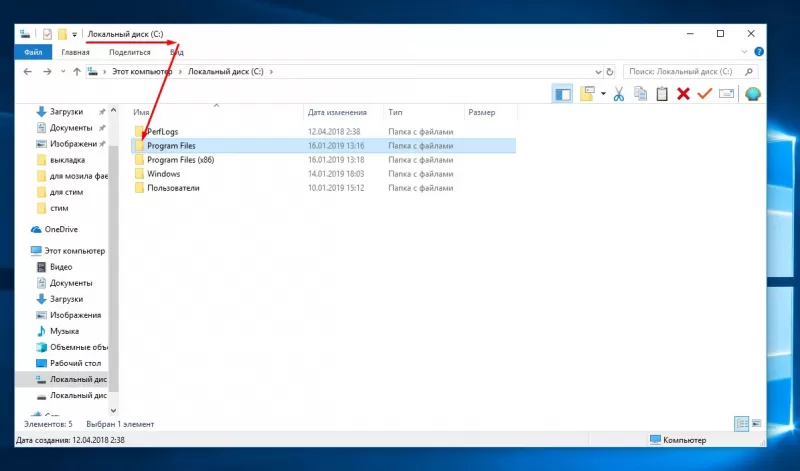Open the help question mark icon
Viewport: 800px width, 471px height.
(x=759, y=52)
